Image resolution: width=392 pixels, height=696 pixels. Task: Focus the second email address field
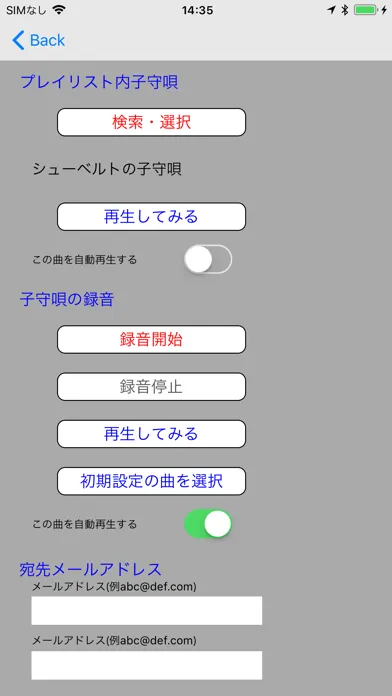coord(147,665)
